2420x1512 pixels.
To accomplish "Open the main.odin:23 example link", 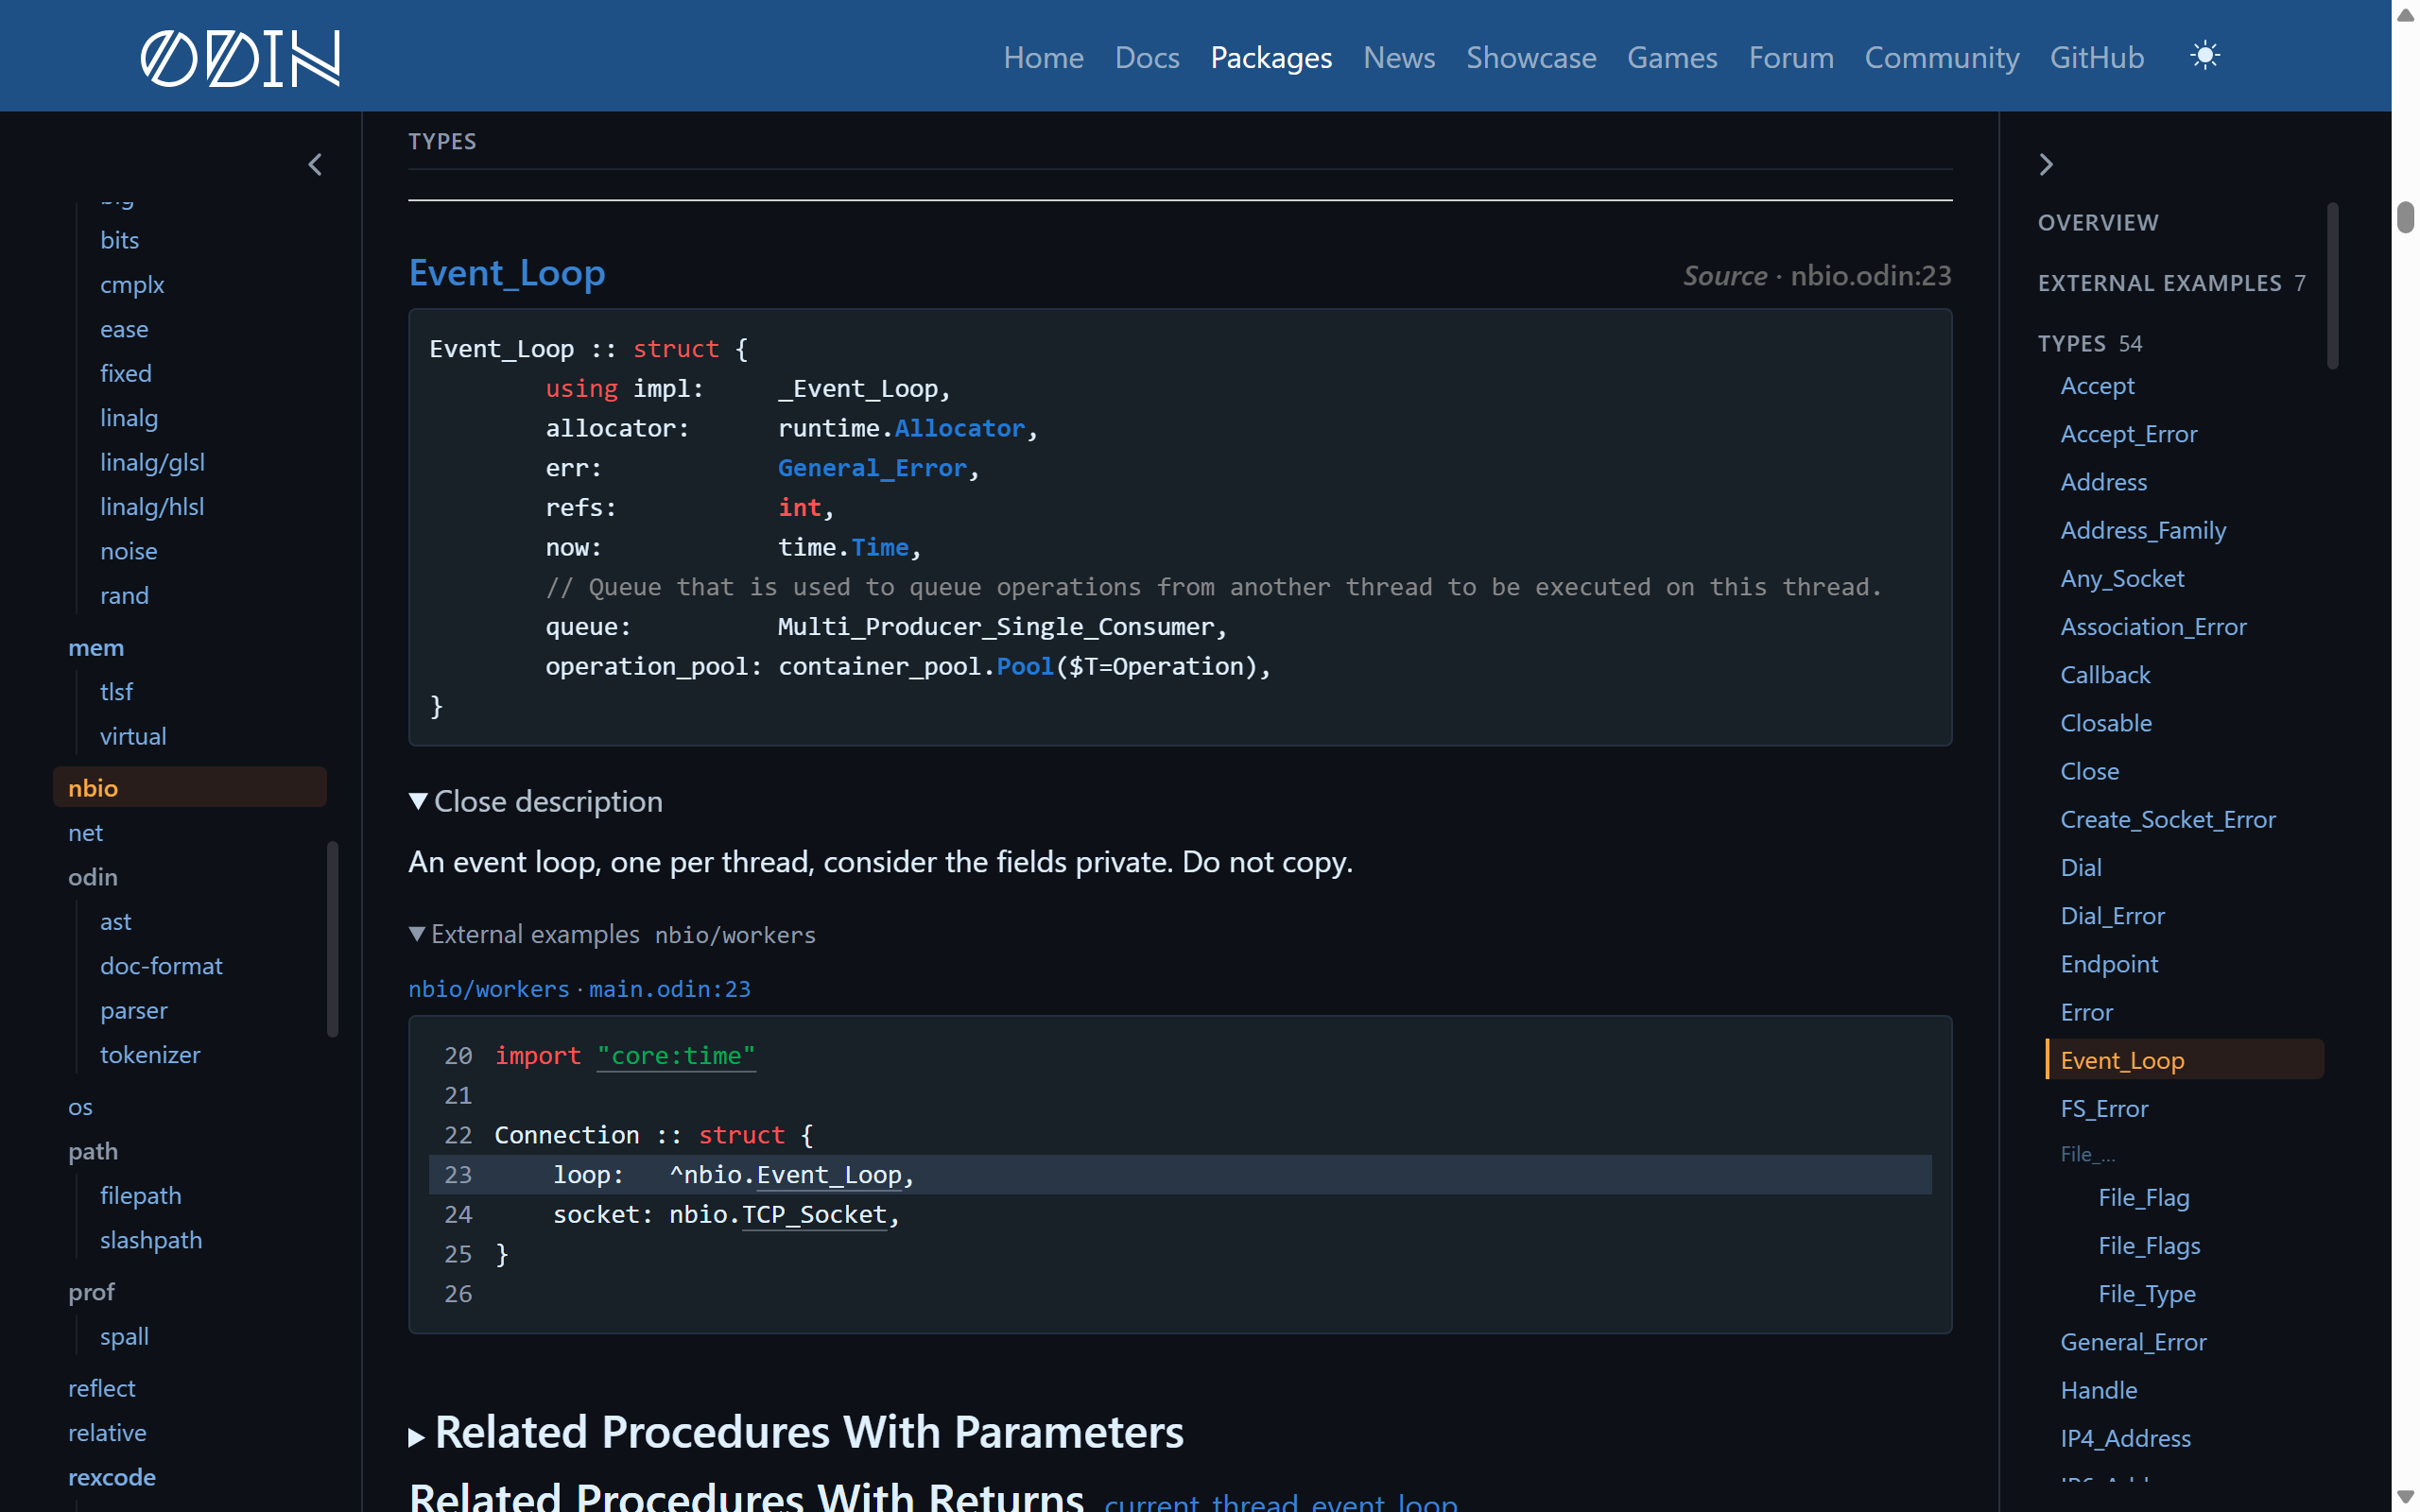I will [x=669, y=988].
